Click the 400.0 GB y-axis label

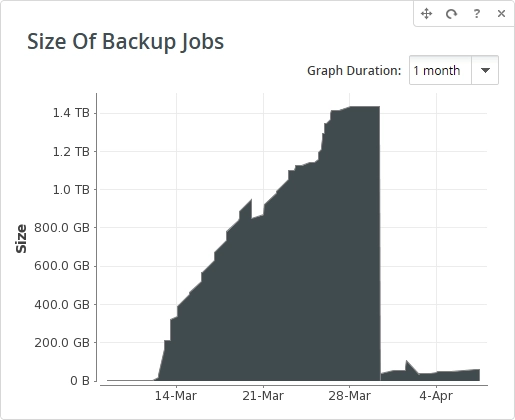(x=62, y=304)
